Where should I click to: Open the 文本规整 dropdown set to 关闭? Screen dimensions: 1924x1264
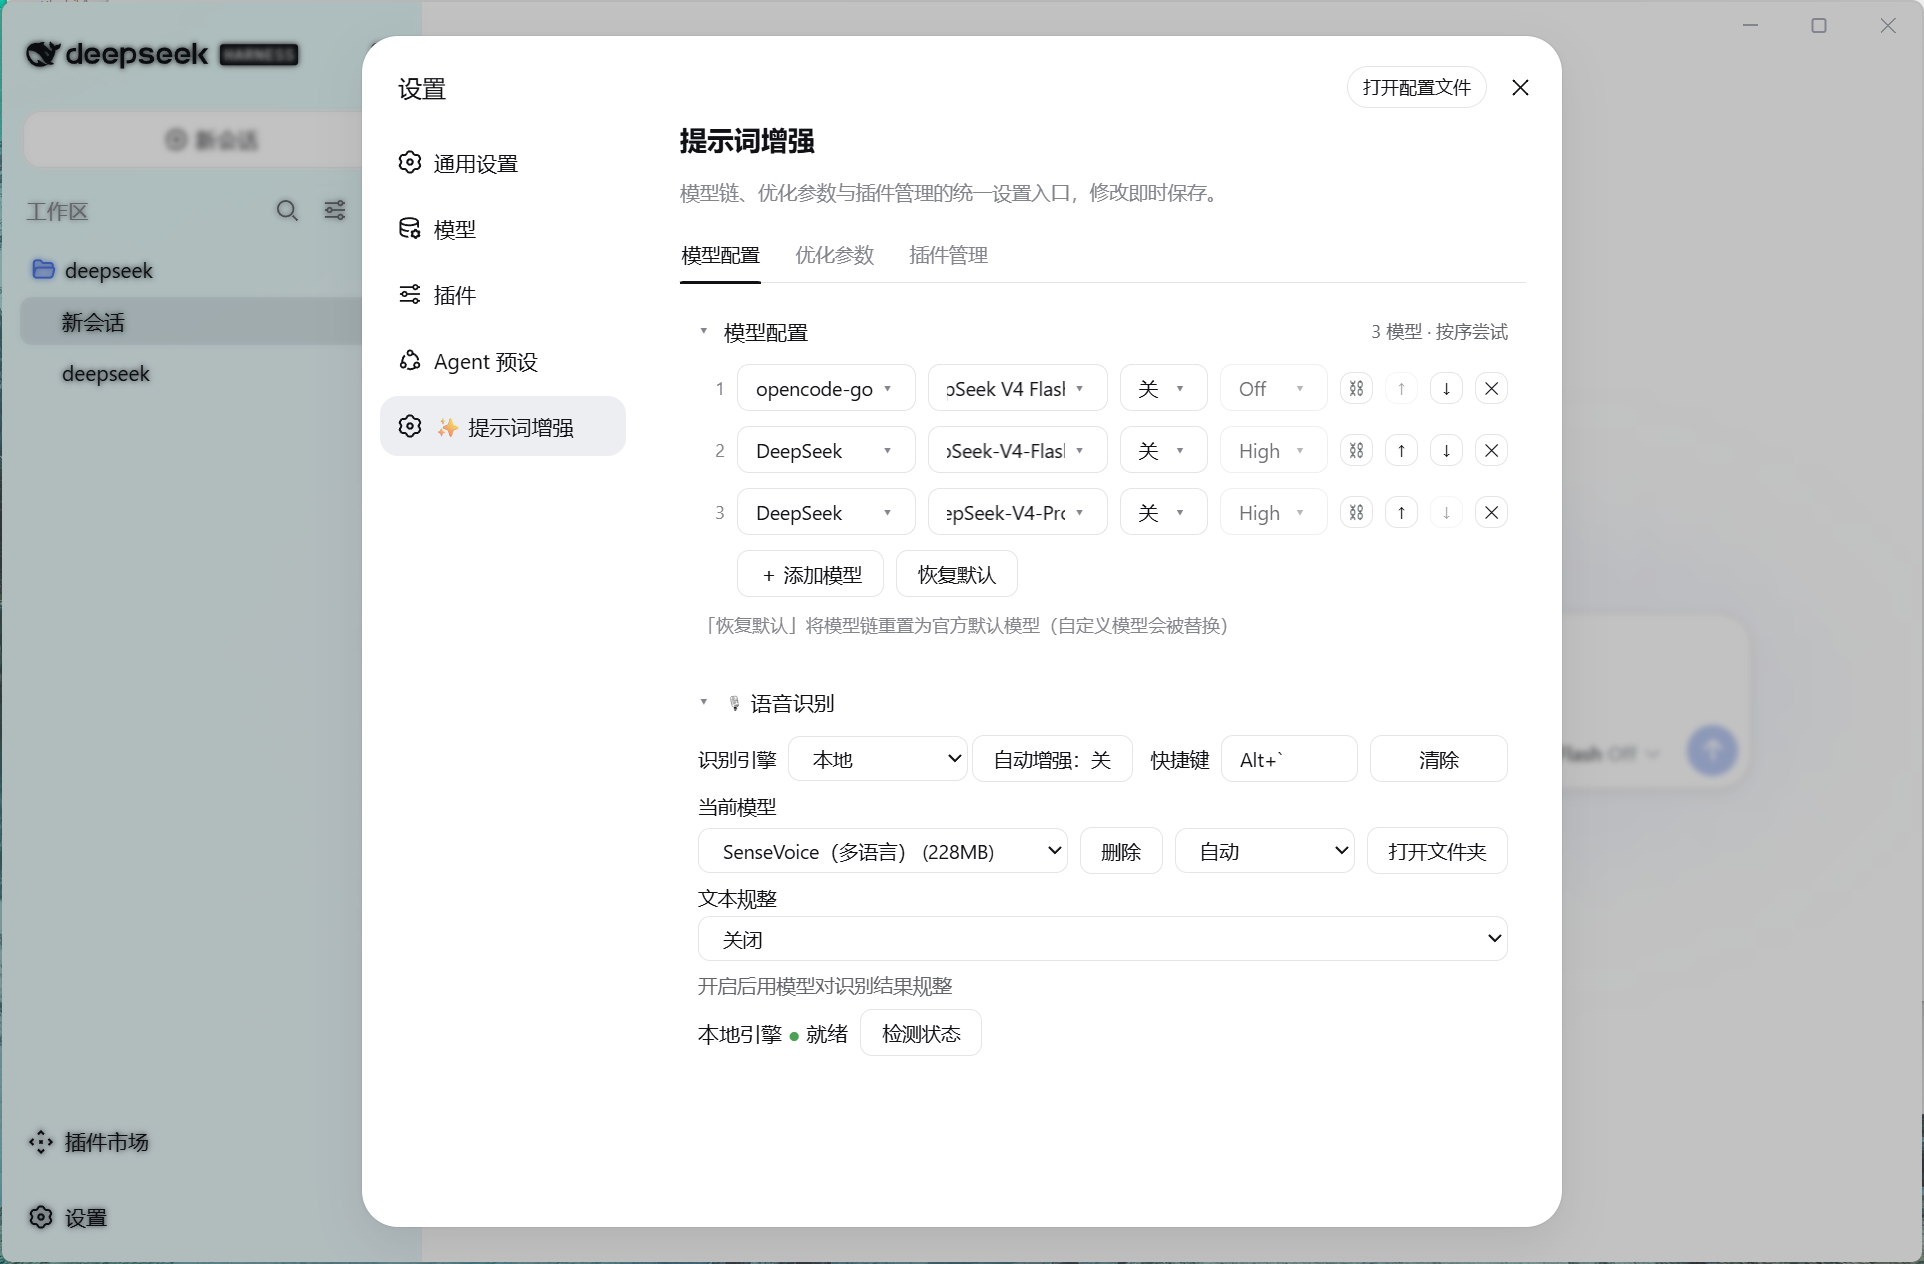tap(1102, 939)
